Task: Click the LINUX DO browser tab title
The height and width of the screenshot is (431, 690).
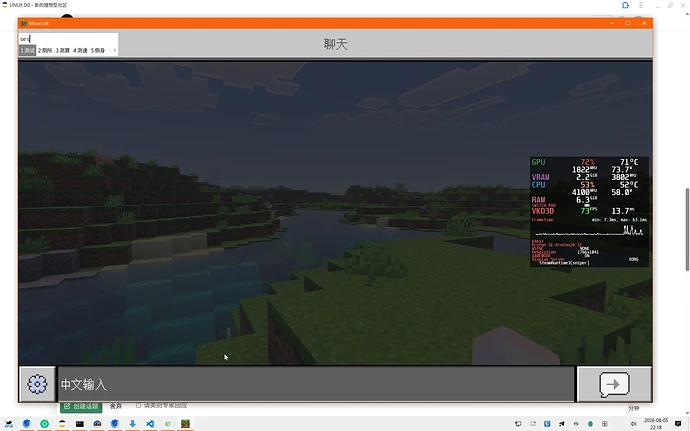Action: [x=38, y=5]
